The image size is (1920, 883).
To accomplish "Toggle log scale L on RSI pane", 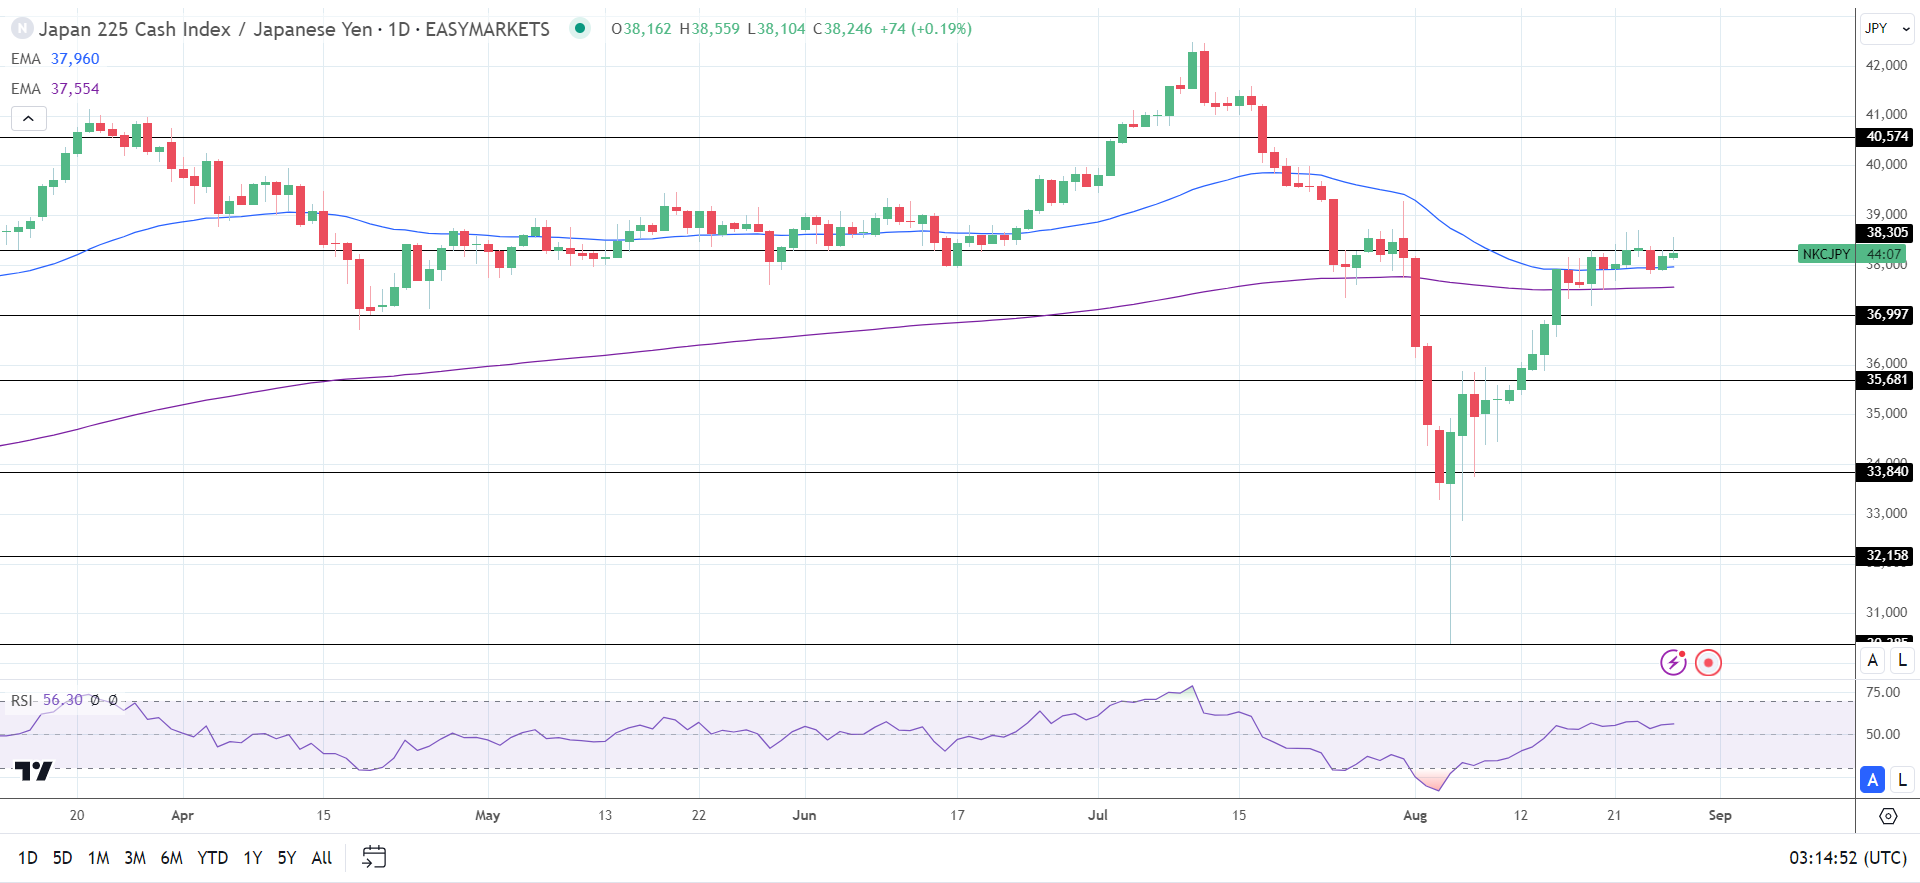I will click(x=1902, y=779).
